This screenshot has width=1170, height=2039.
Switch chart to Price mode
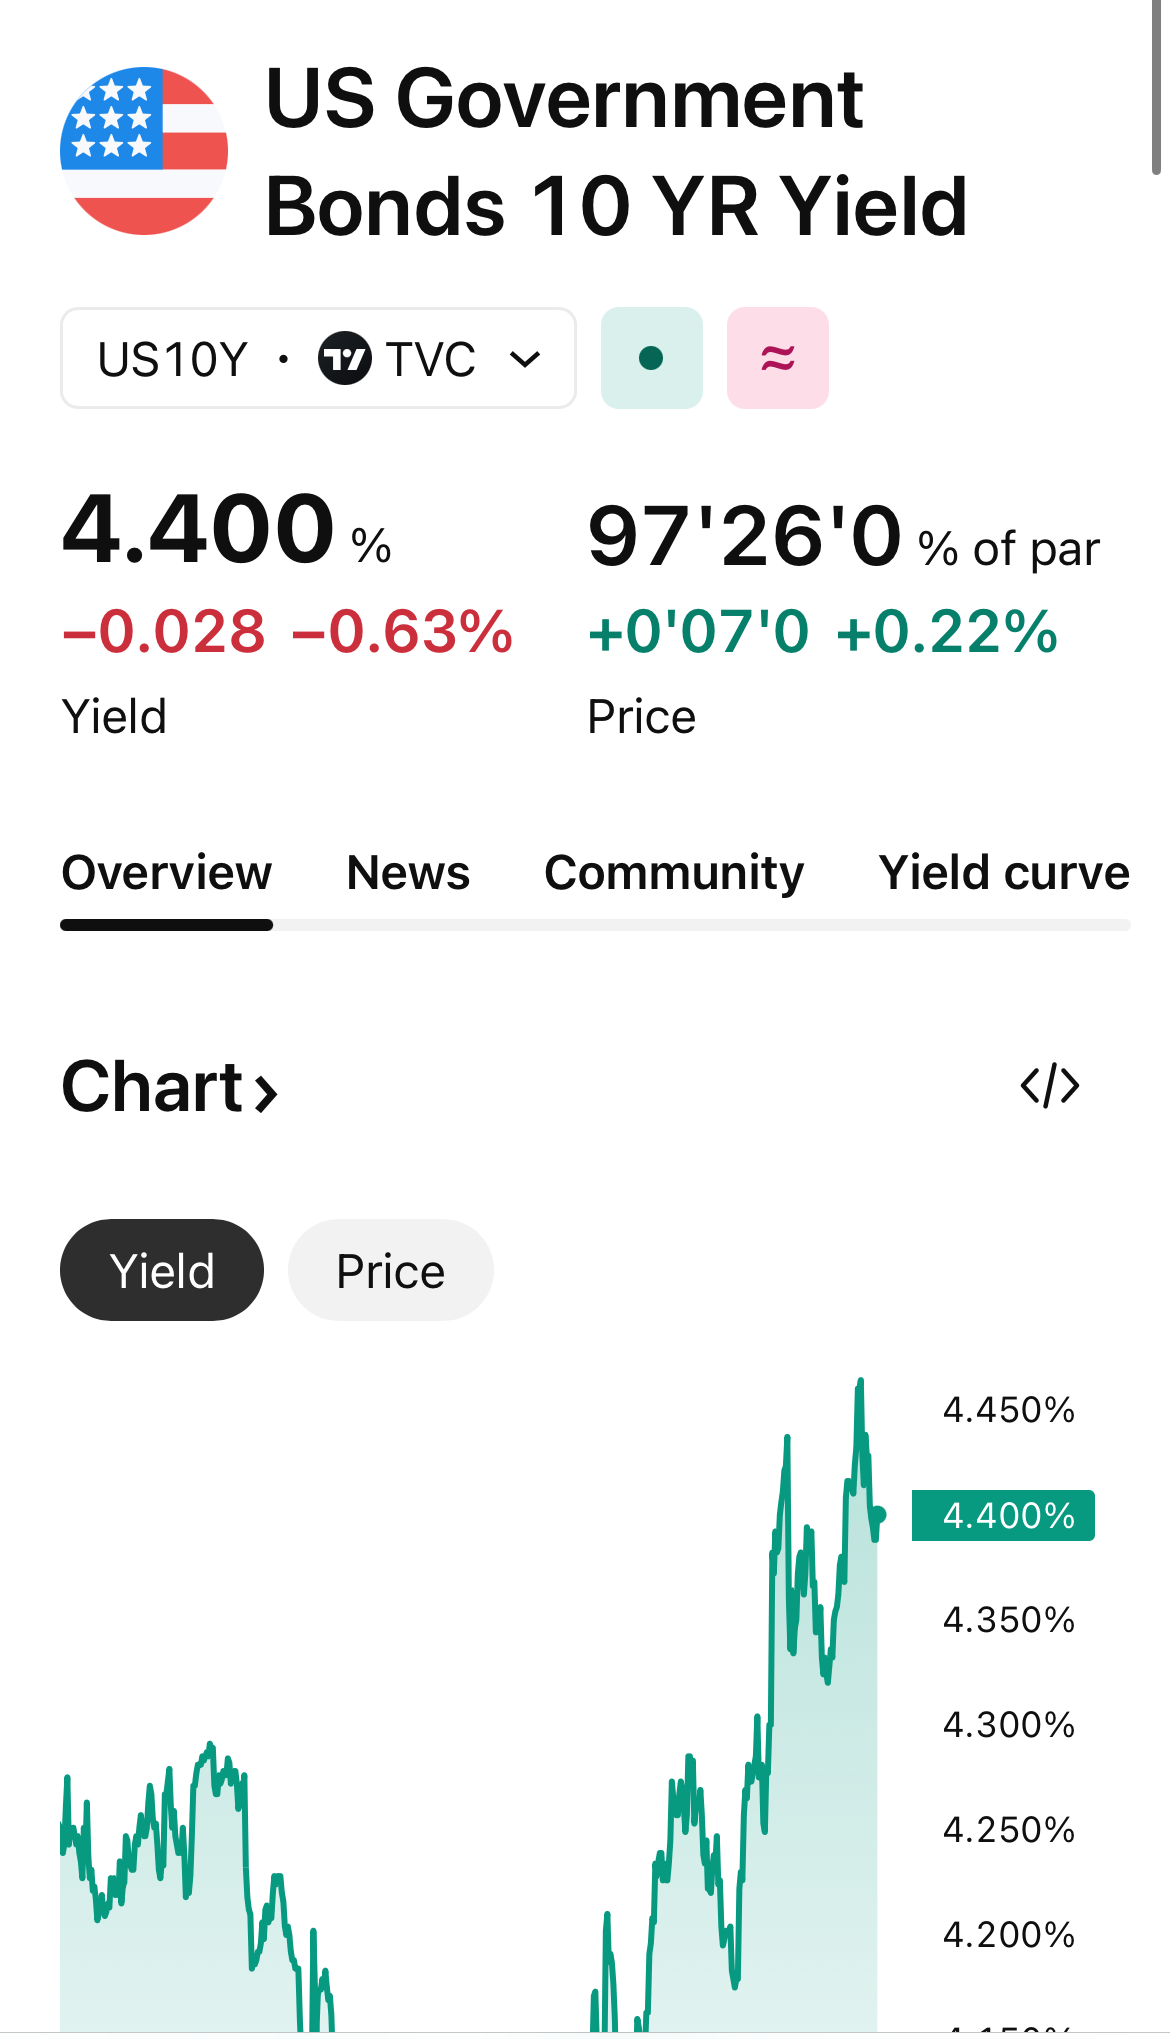[x=391, y=1270]
